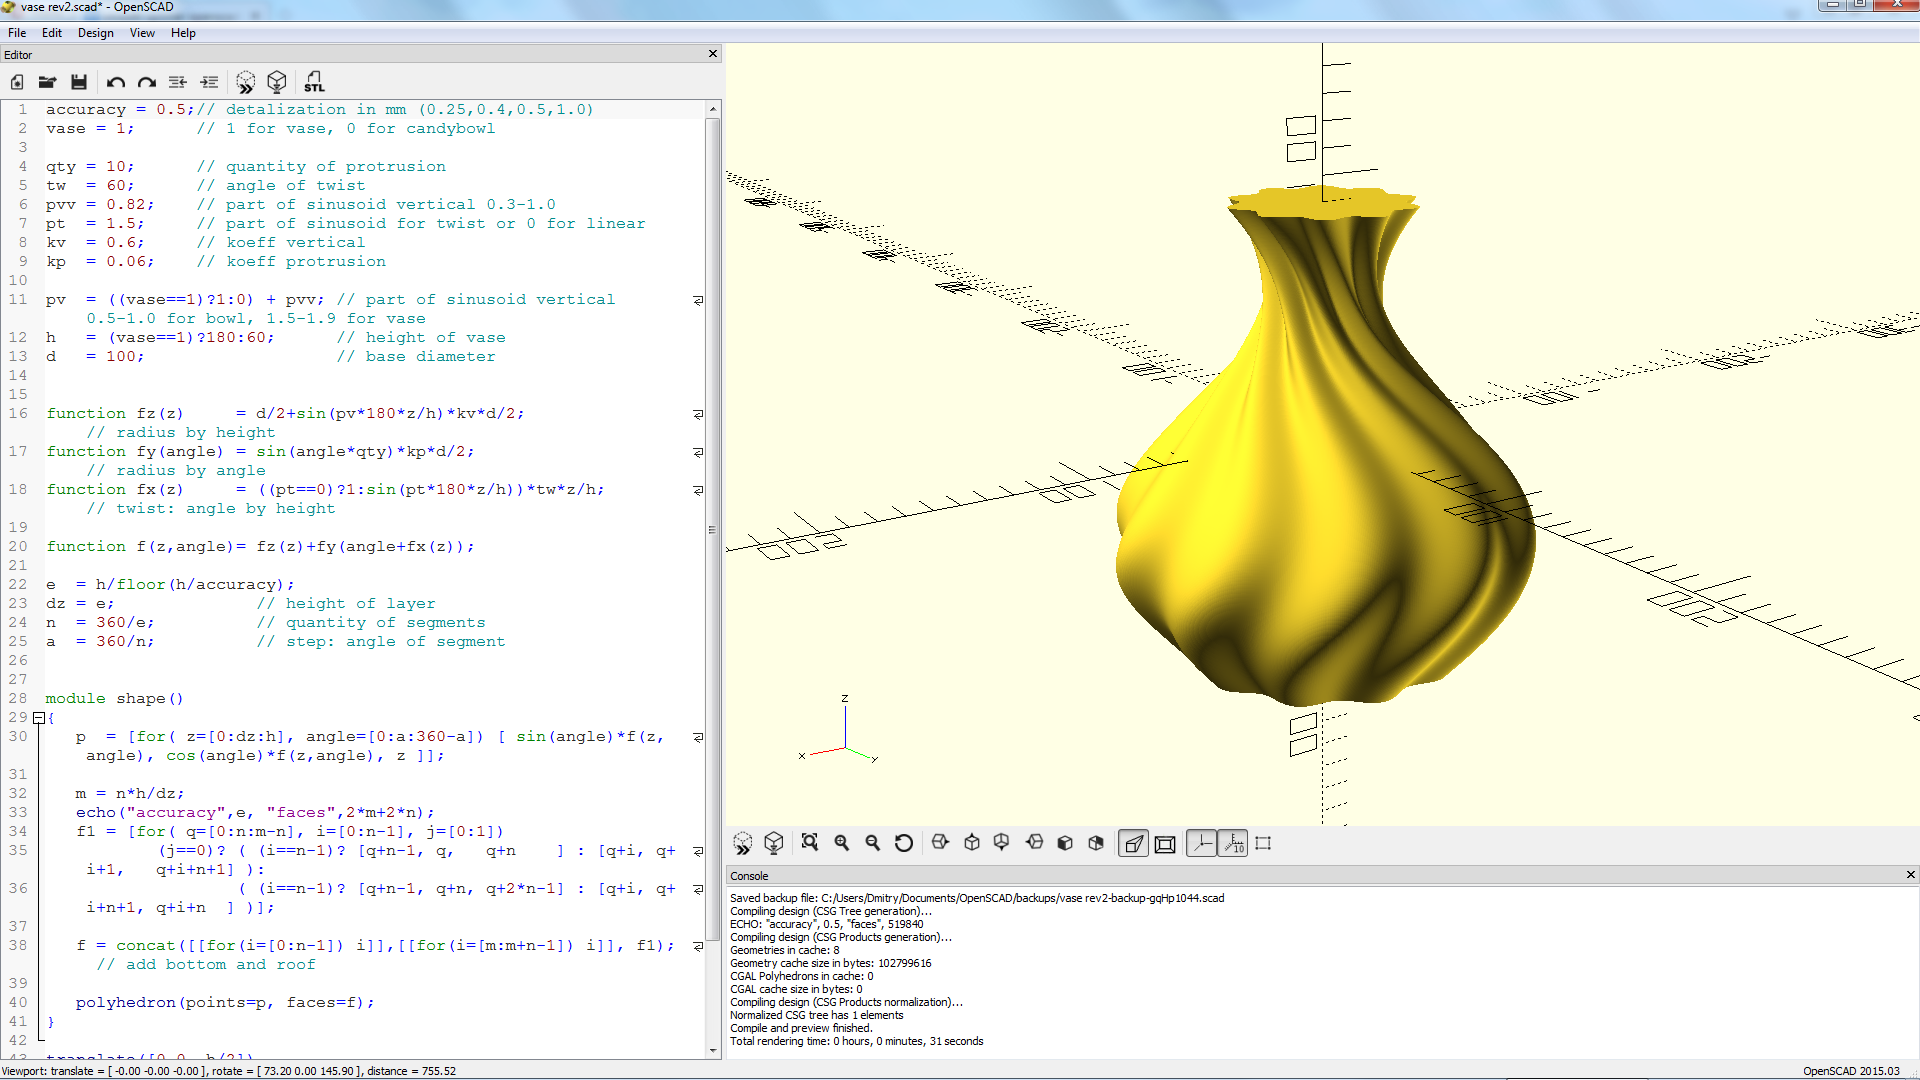Export the model as STL
This screenshot has width=1920, height=1080.
pos(314,82)
